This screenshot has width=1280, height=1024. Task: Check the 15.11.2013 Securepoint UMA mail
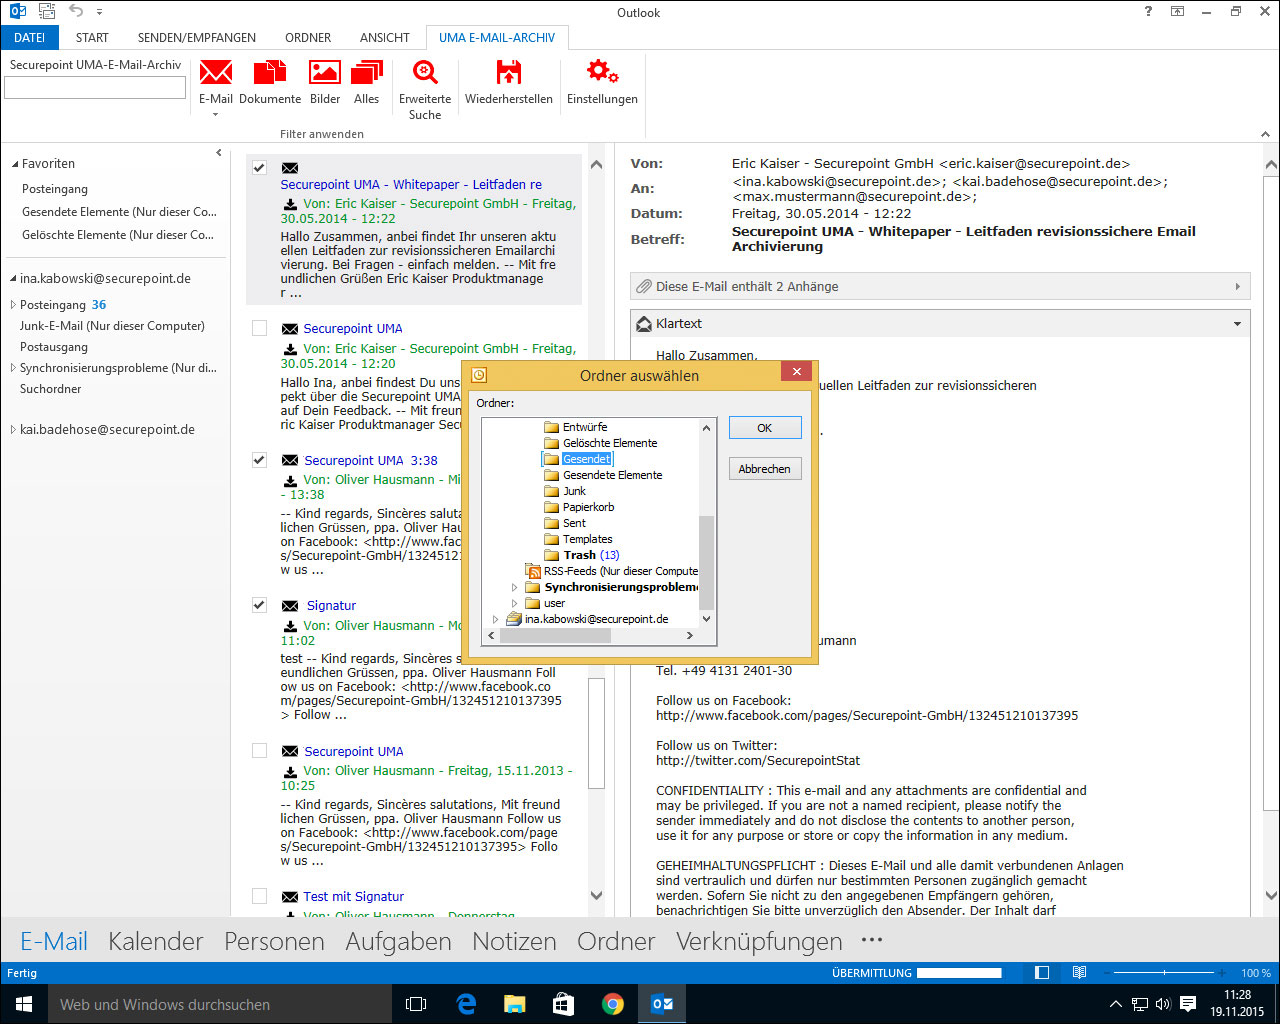point(259,751)
